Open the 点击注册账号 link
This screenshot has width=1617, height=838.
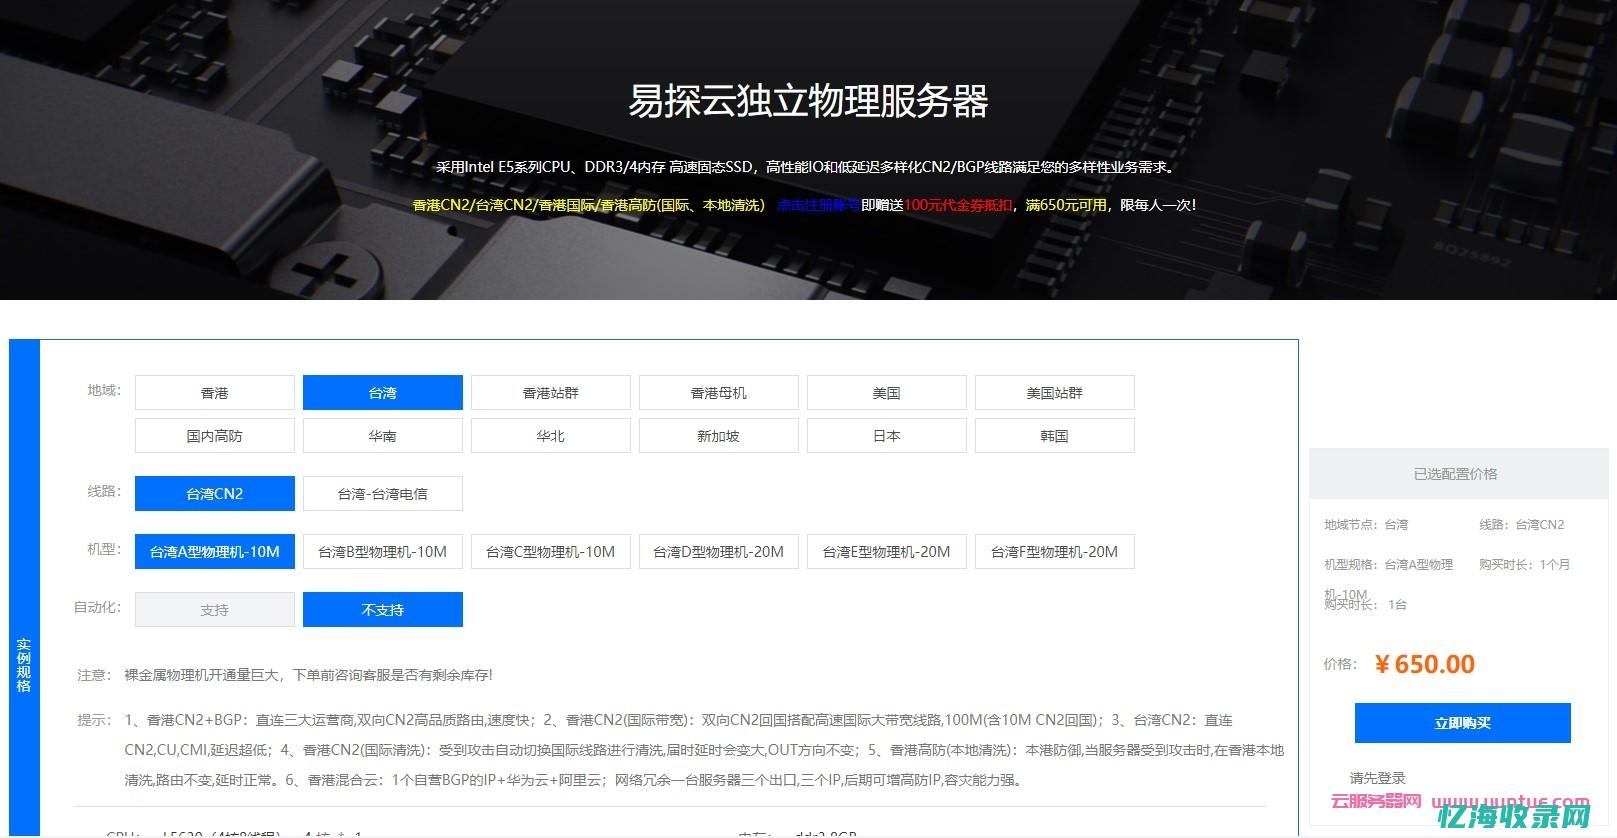819,205
